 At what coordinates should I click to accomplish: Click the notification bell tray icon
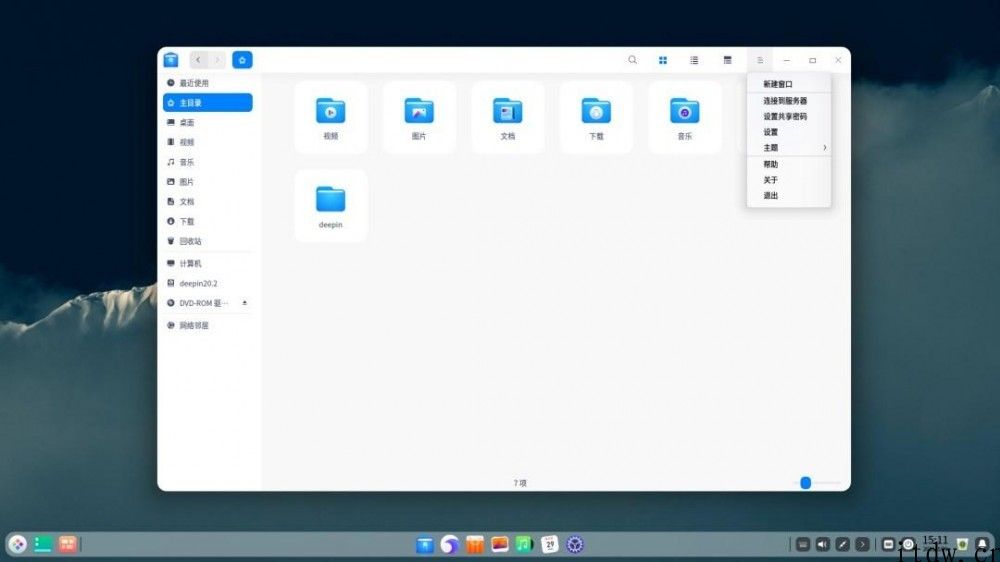coord(983,545)
